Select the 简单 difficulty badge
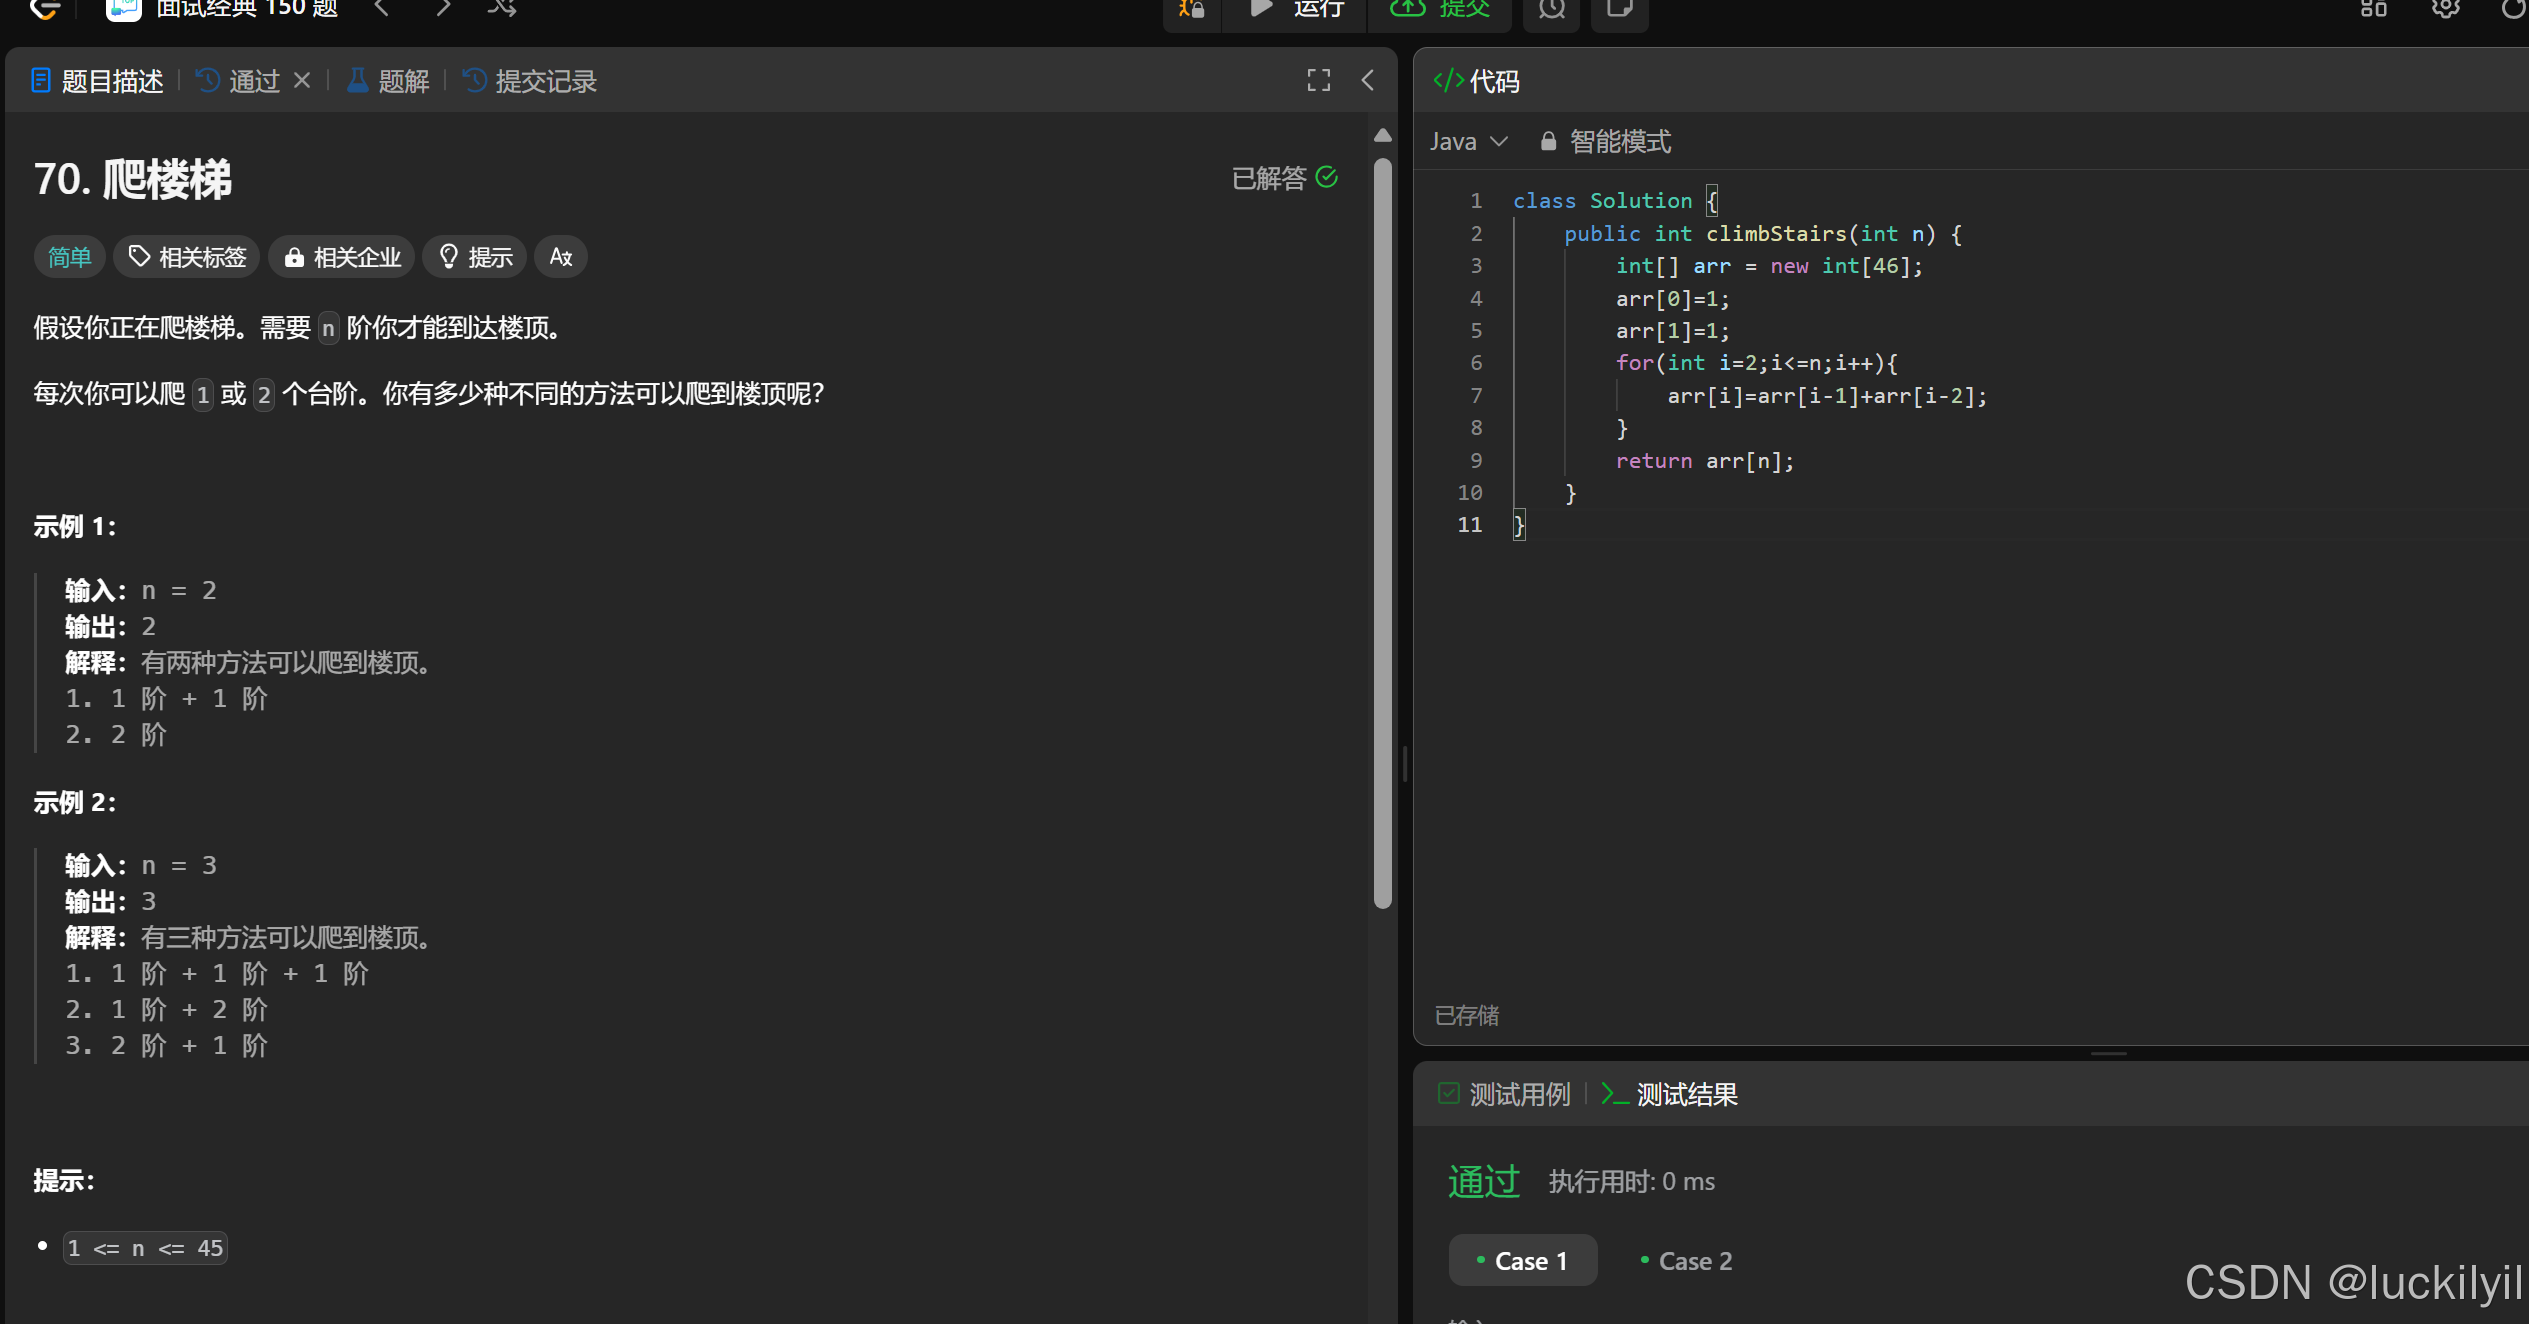 [69, 257]
